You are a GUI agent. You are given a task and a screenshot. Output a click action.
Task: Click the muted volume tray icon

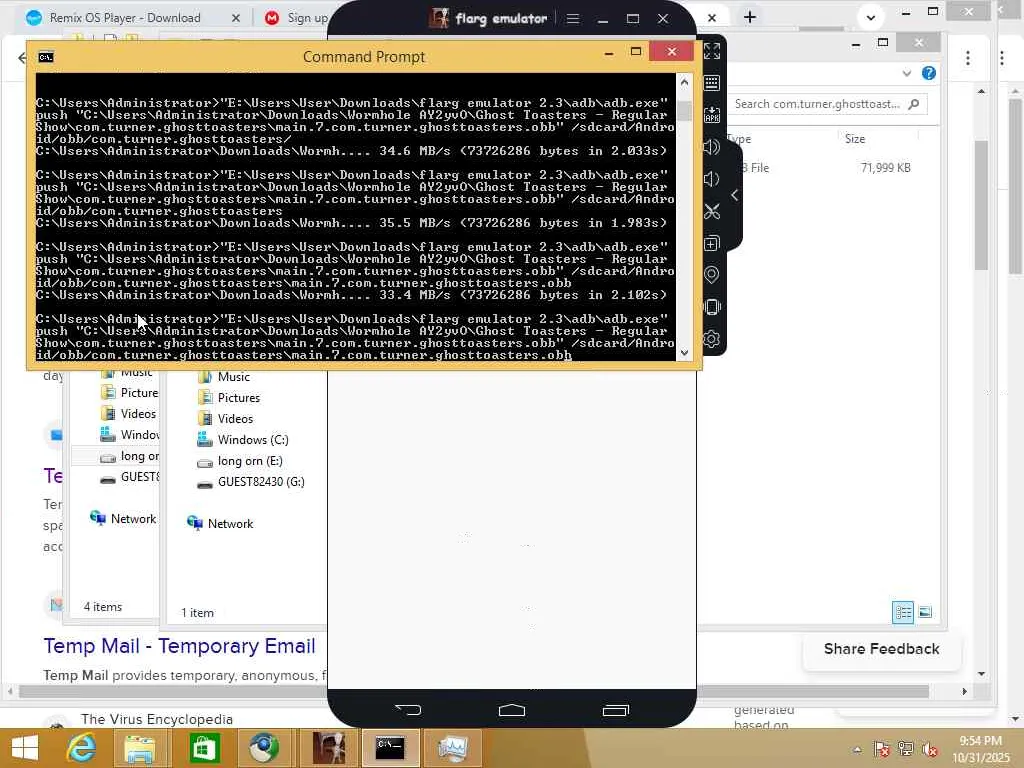coord(929,749)
